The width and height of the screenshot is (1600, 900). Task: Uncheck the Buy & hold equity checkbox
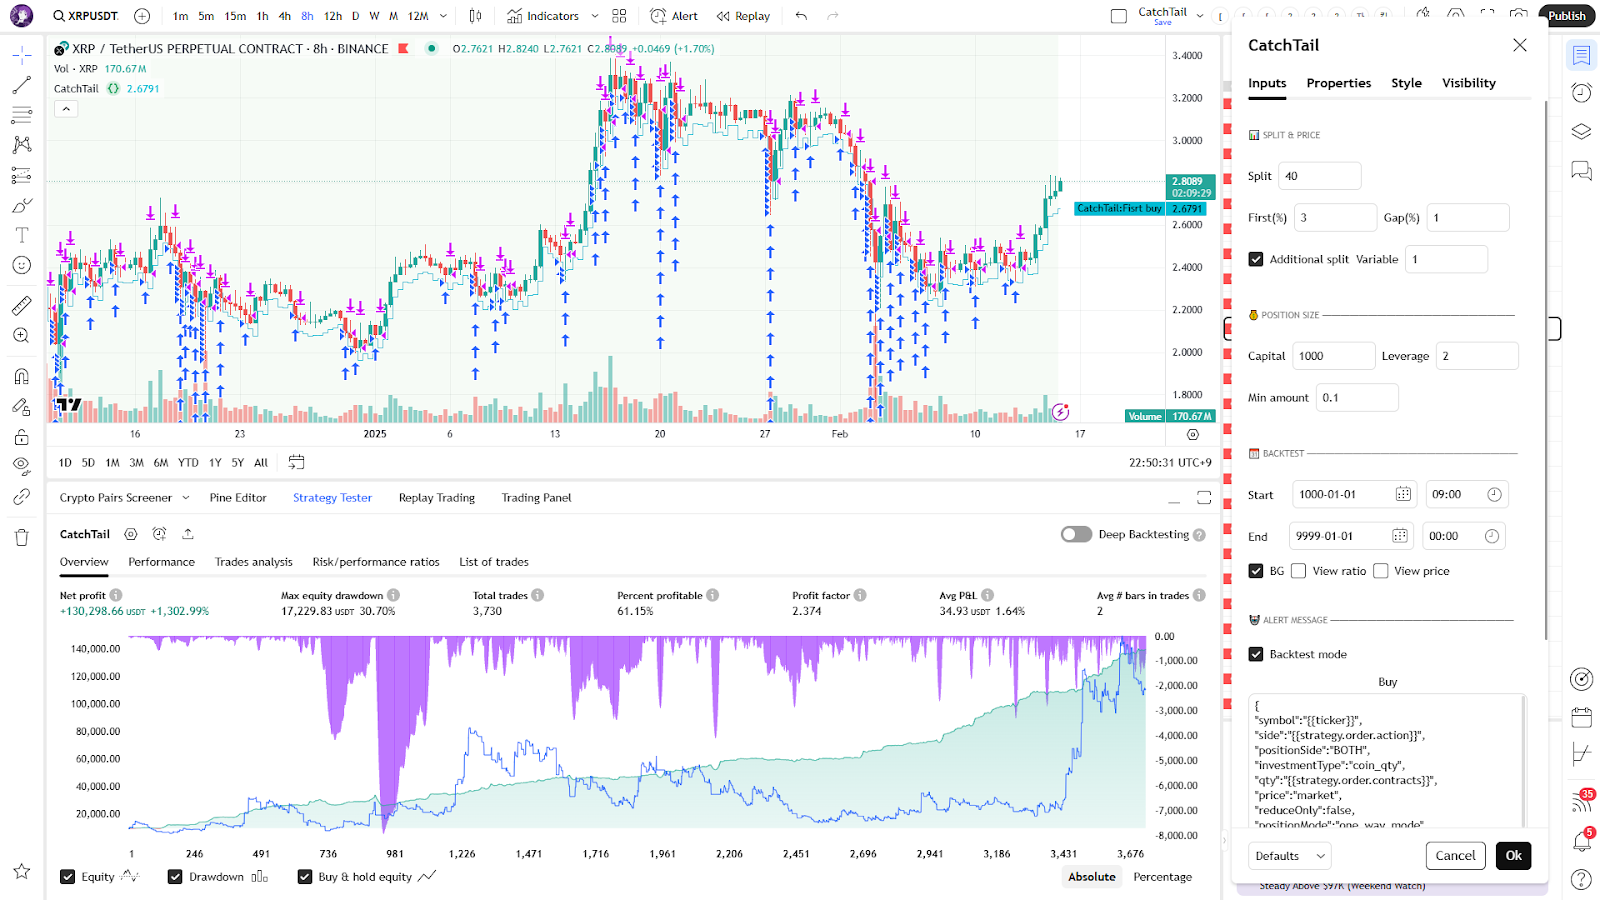305,877
